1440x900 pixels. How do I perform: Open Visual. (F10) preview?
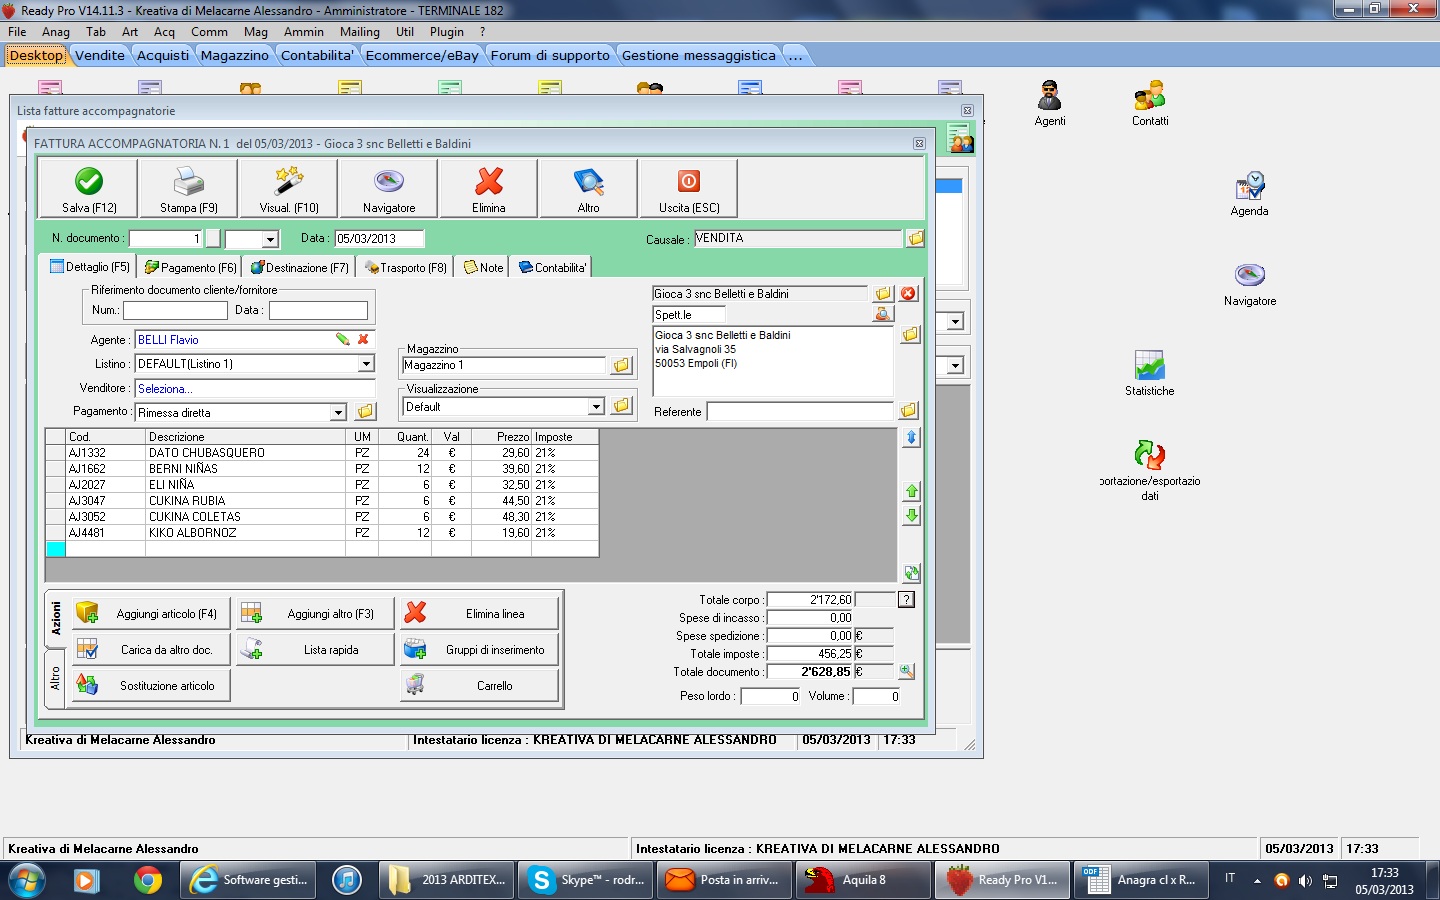[x=289, y=188]
